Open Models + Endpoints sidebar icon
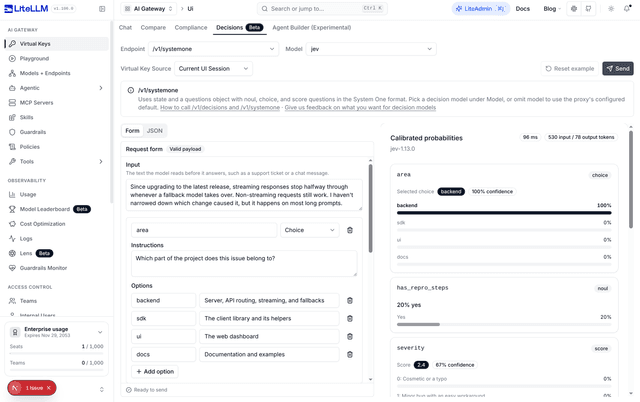The image size is (640, 402). click(12, 73)
